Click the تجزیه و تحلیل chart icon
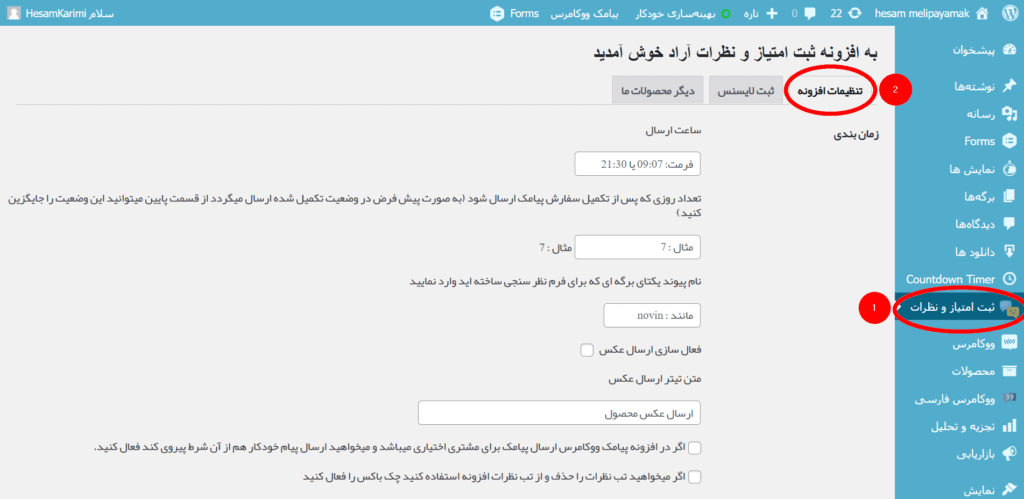Screen dimensions: 1024x499 tap(1010, 426)
